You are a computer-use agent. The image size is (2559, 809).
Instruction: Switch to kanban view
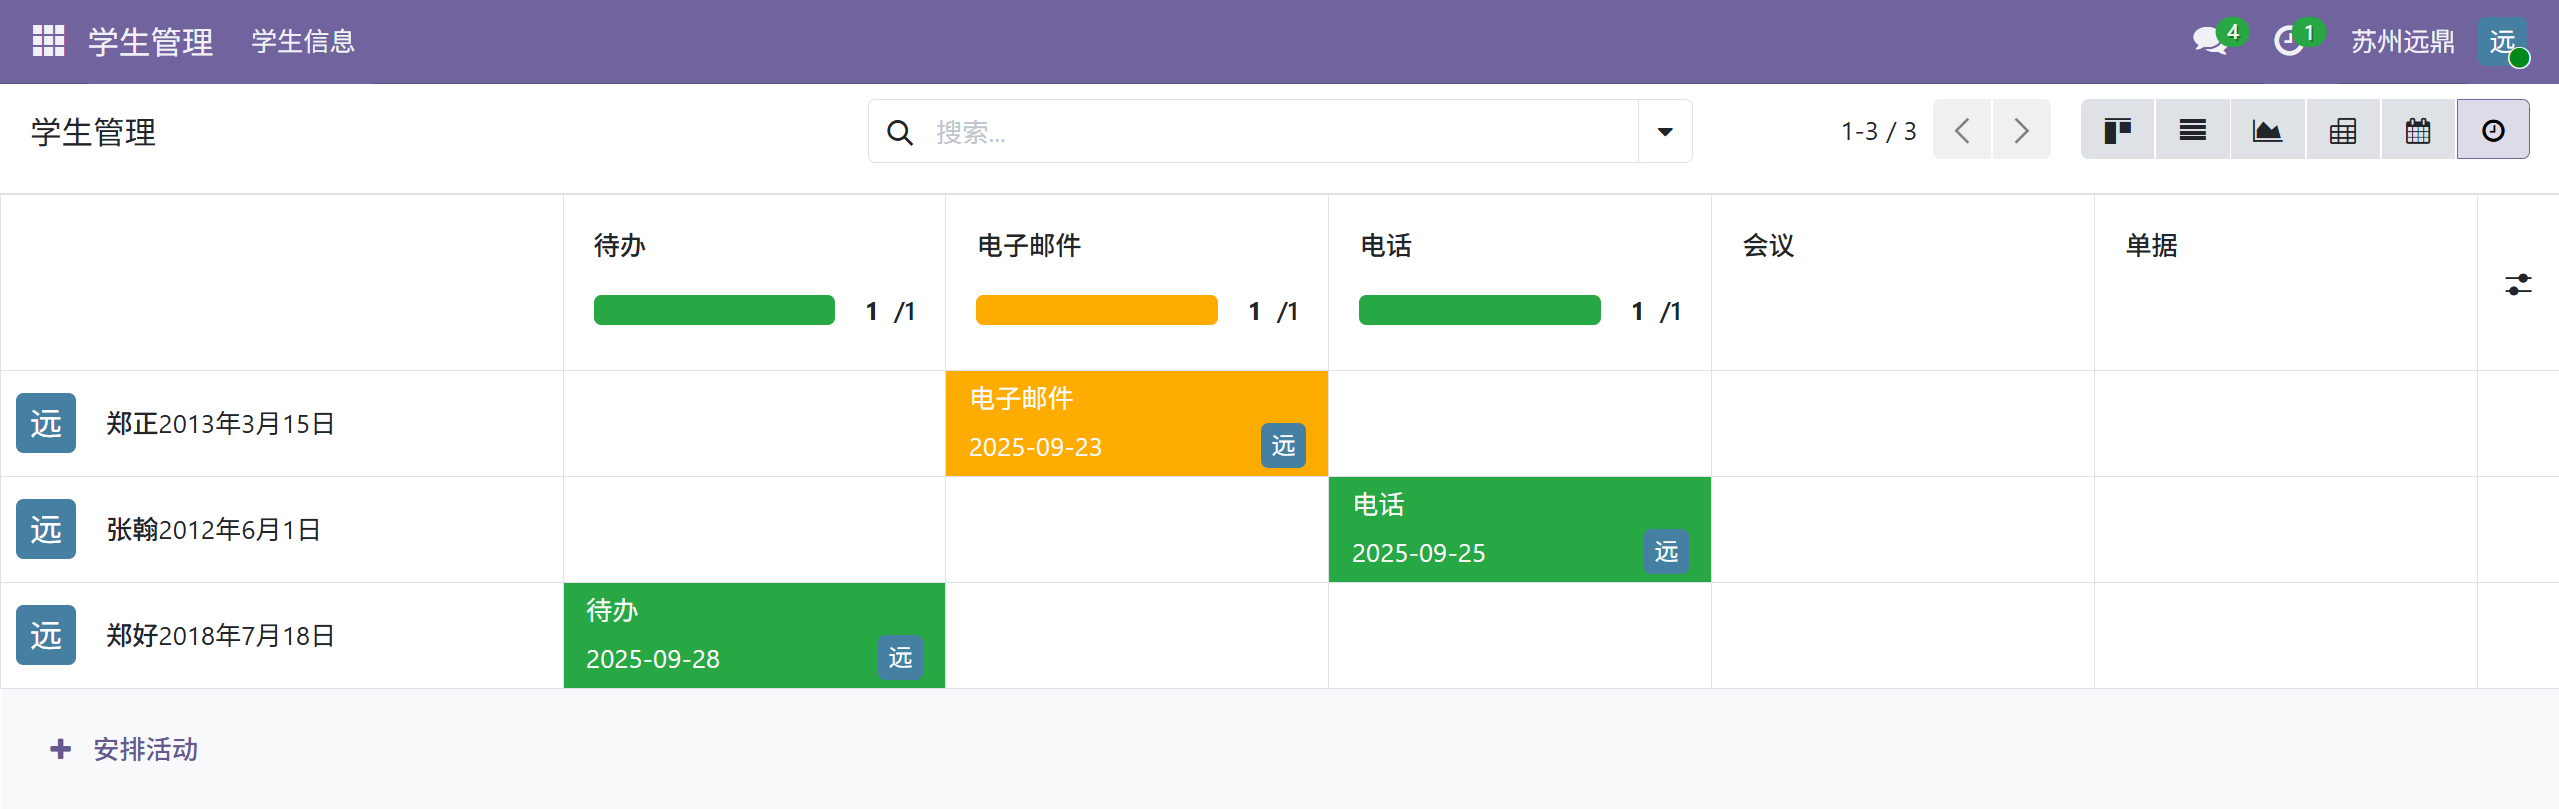pyautogui.click(x=2118, y=130)
